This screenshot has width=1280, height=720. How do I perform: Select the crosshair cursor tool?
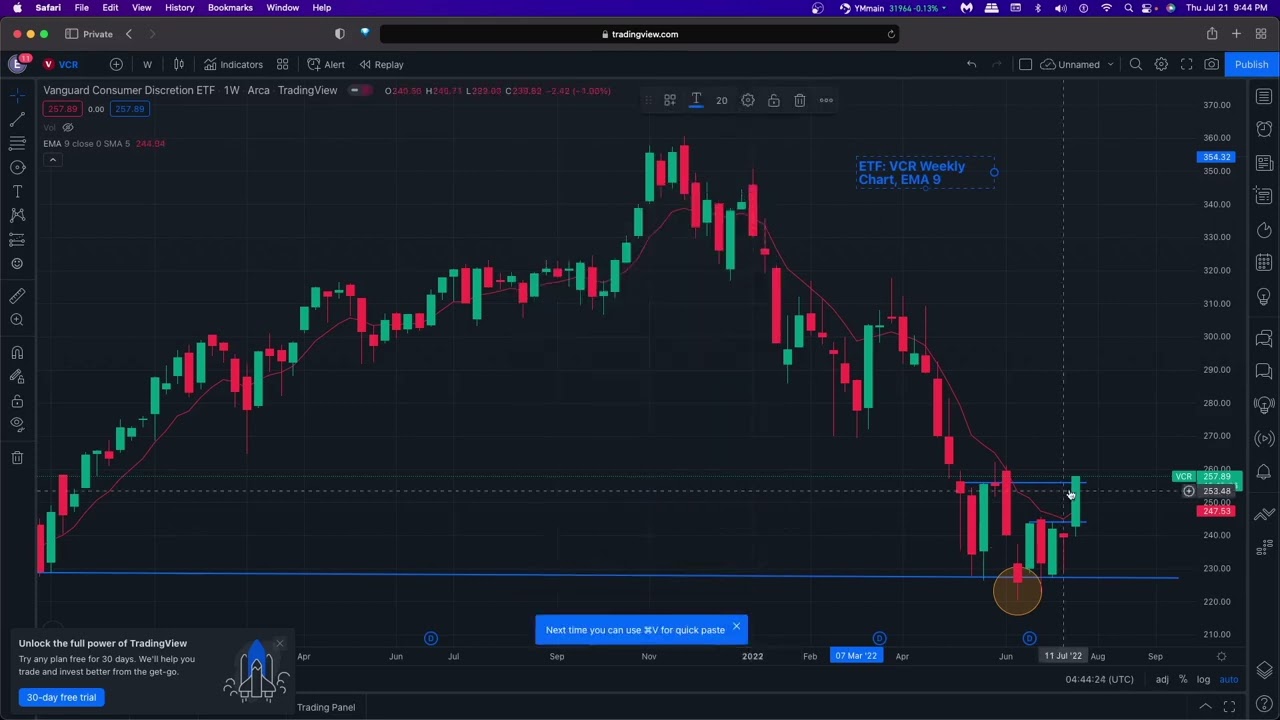17,95
